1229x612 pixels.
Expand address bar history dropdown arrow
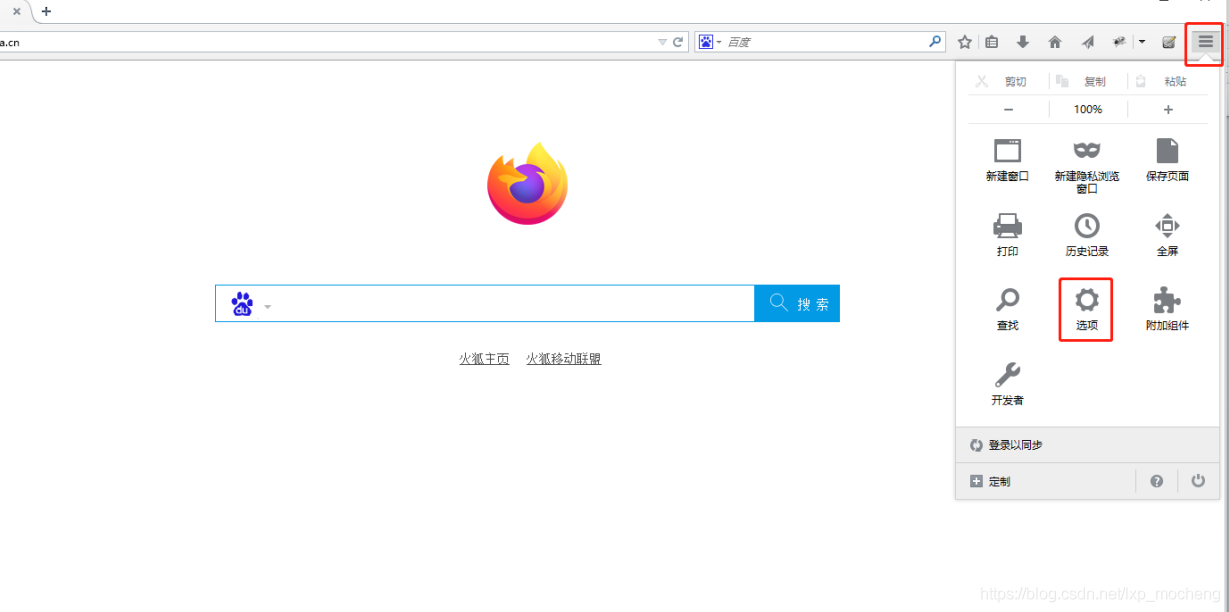[662, 42]
